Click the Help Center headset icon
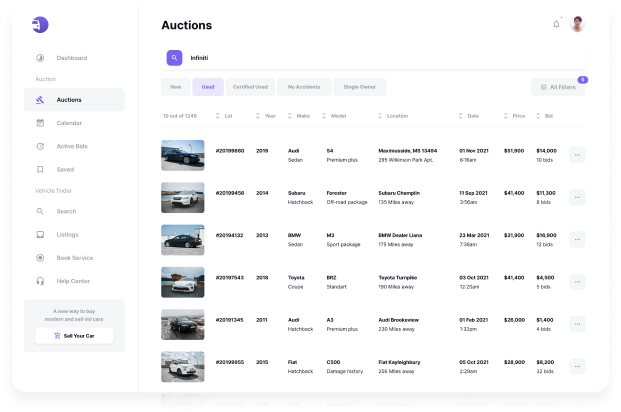 click(x=40, y=281)
